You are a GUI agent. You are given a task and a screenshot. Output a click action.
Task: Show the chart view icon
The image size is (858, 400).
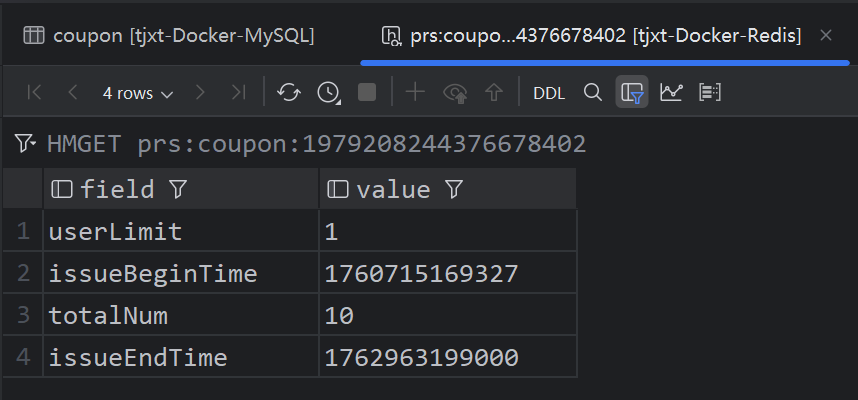tap(671, 92)
